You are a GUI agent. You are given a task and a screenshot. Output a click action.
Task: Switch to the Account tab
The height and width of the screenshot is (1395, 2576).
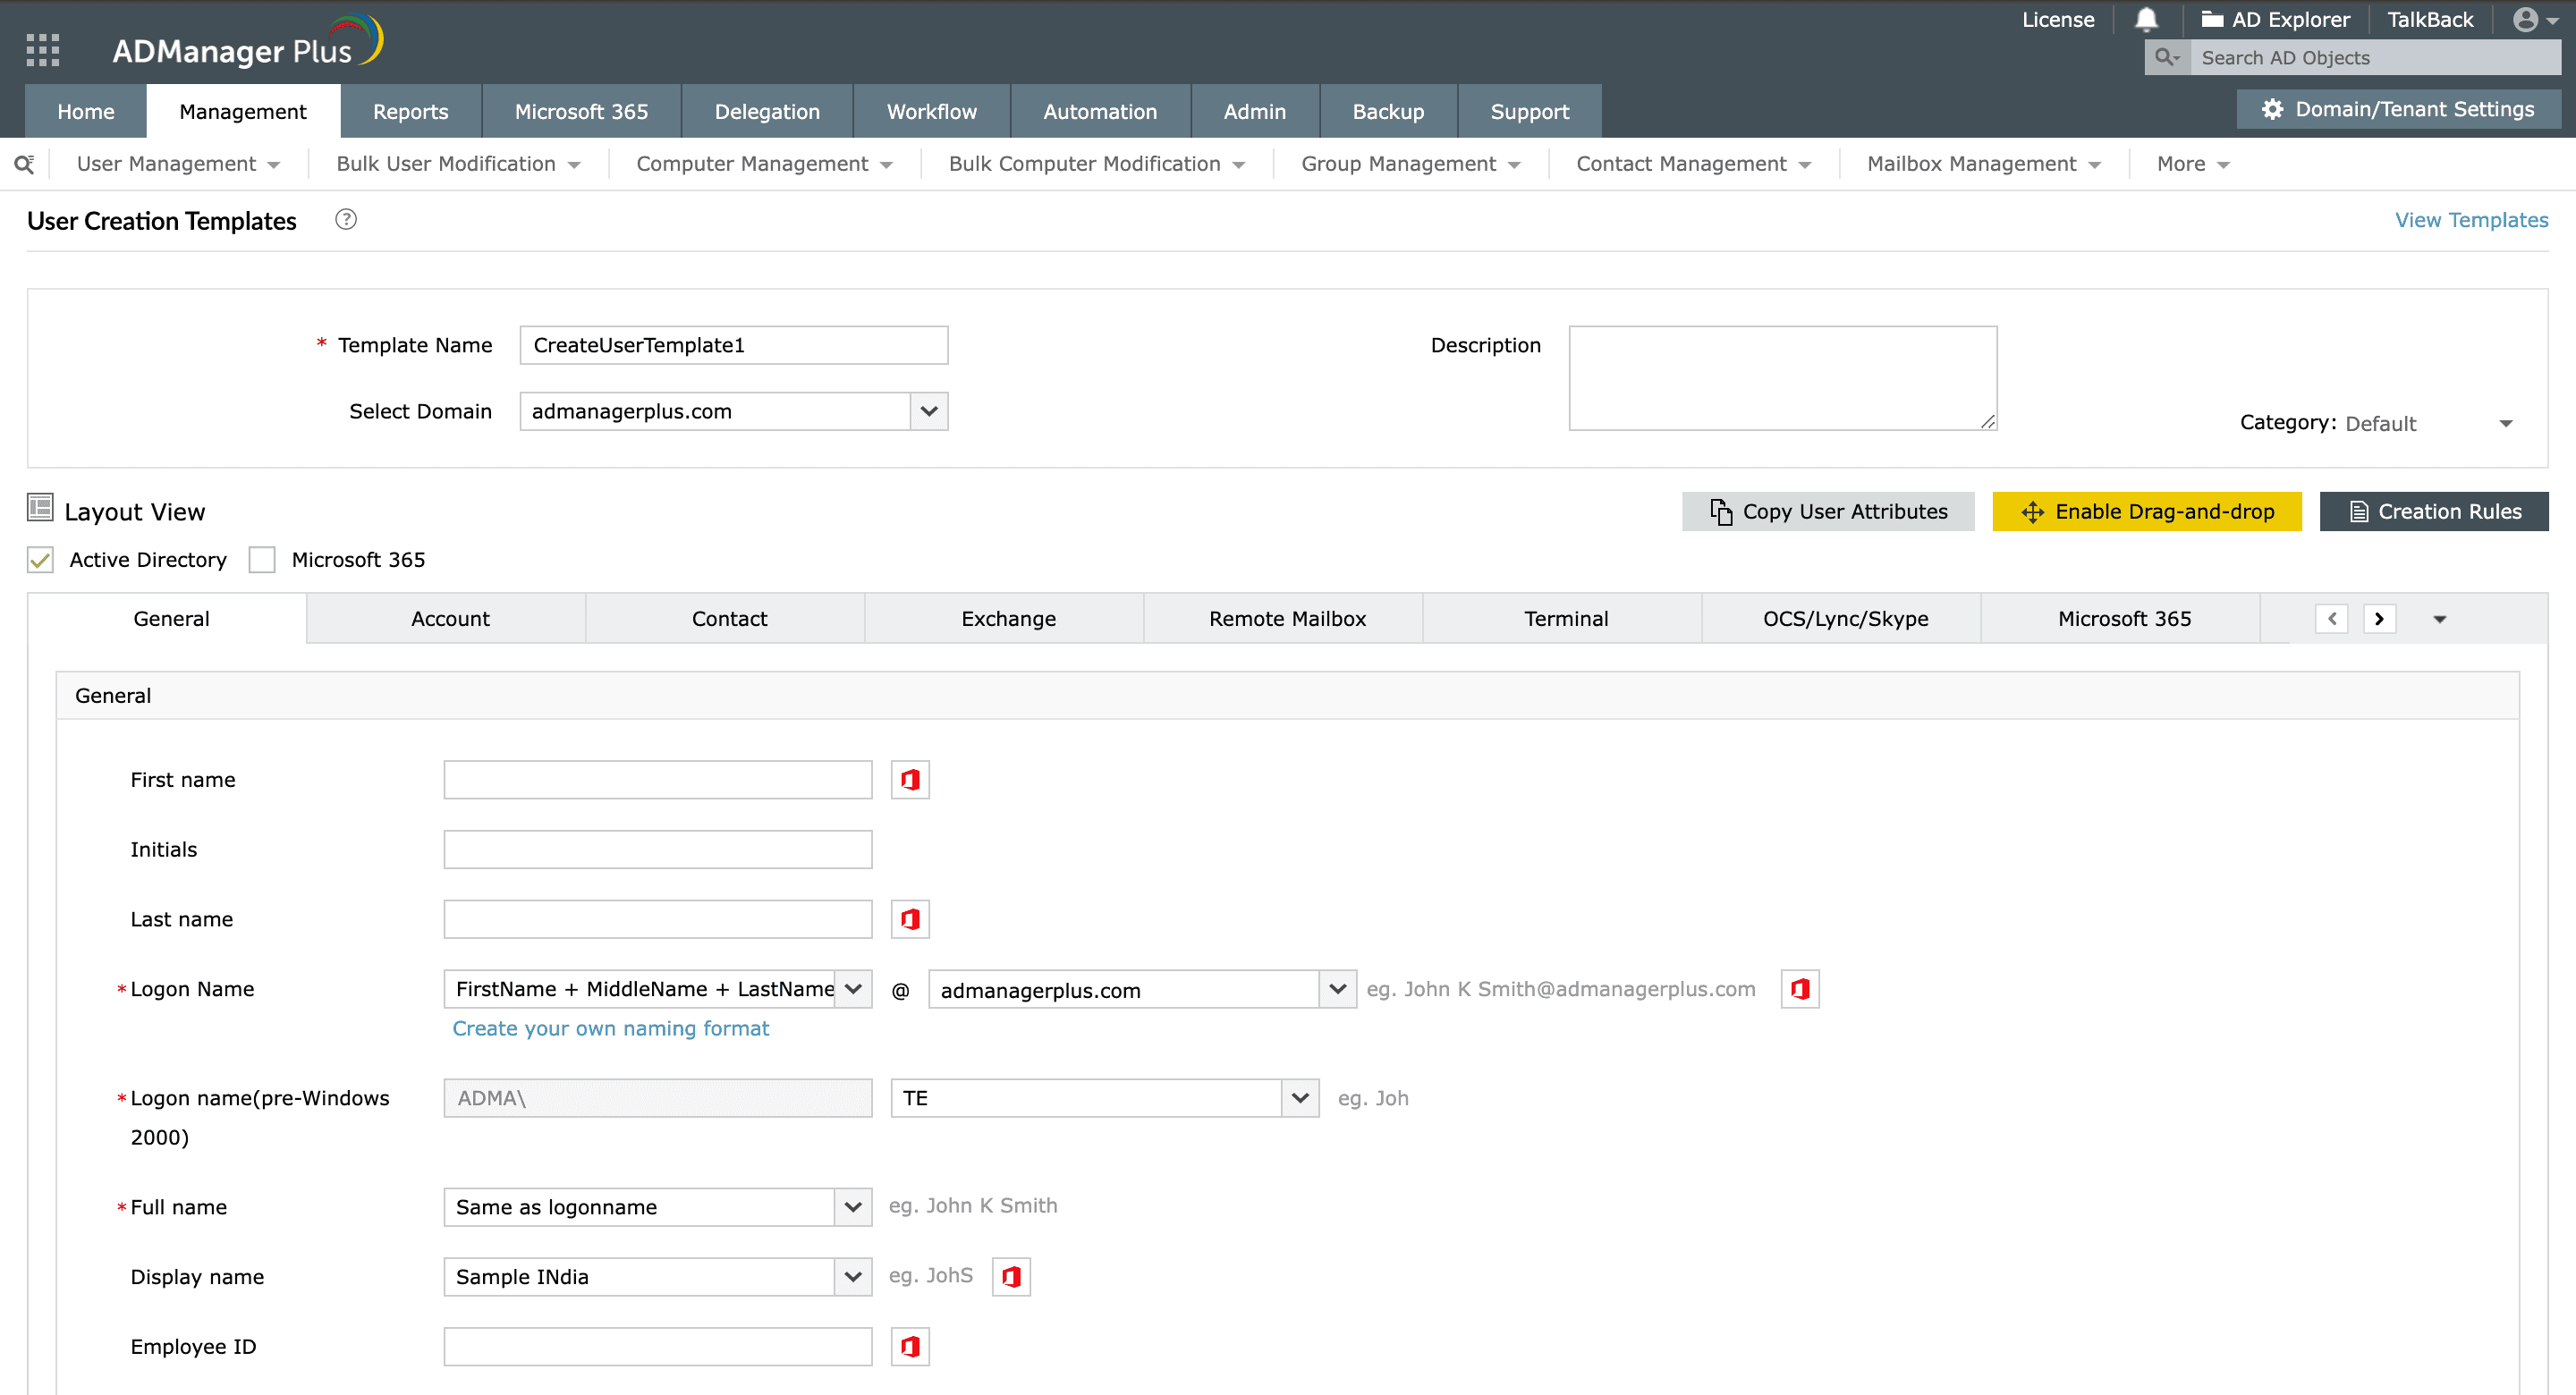448,619
